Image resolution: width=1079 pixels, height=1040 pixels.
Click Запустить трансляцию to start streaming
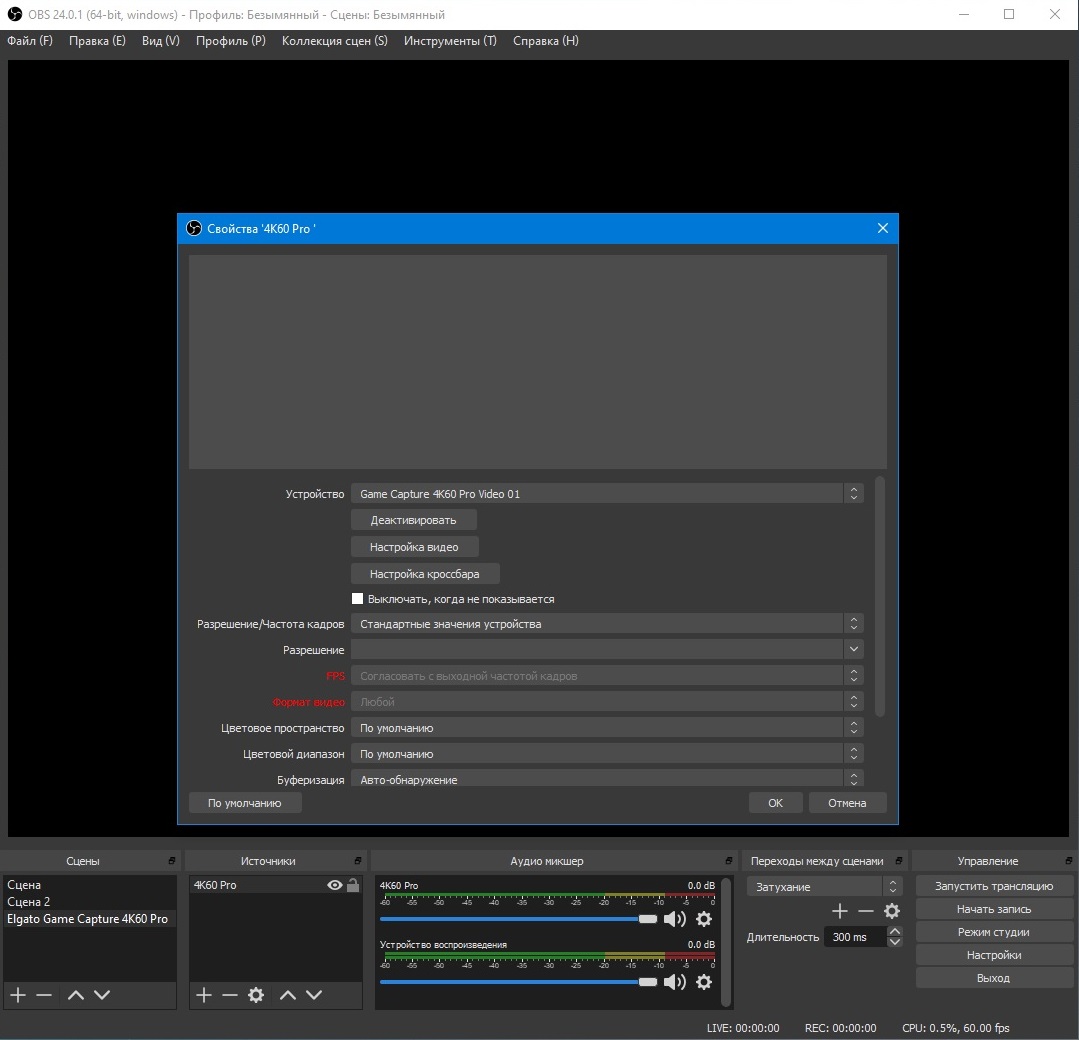click(994, 886)
